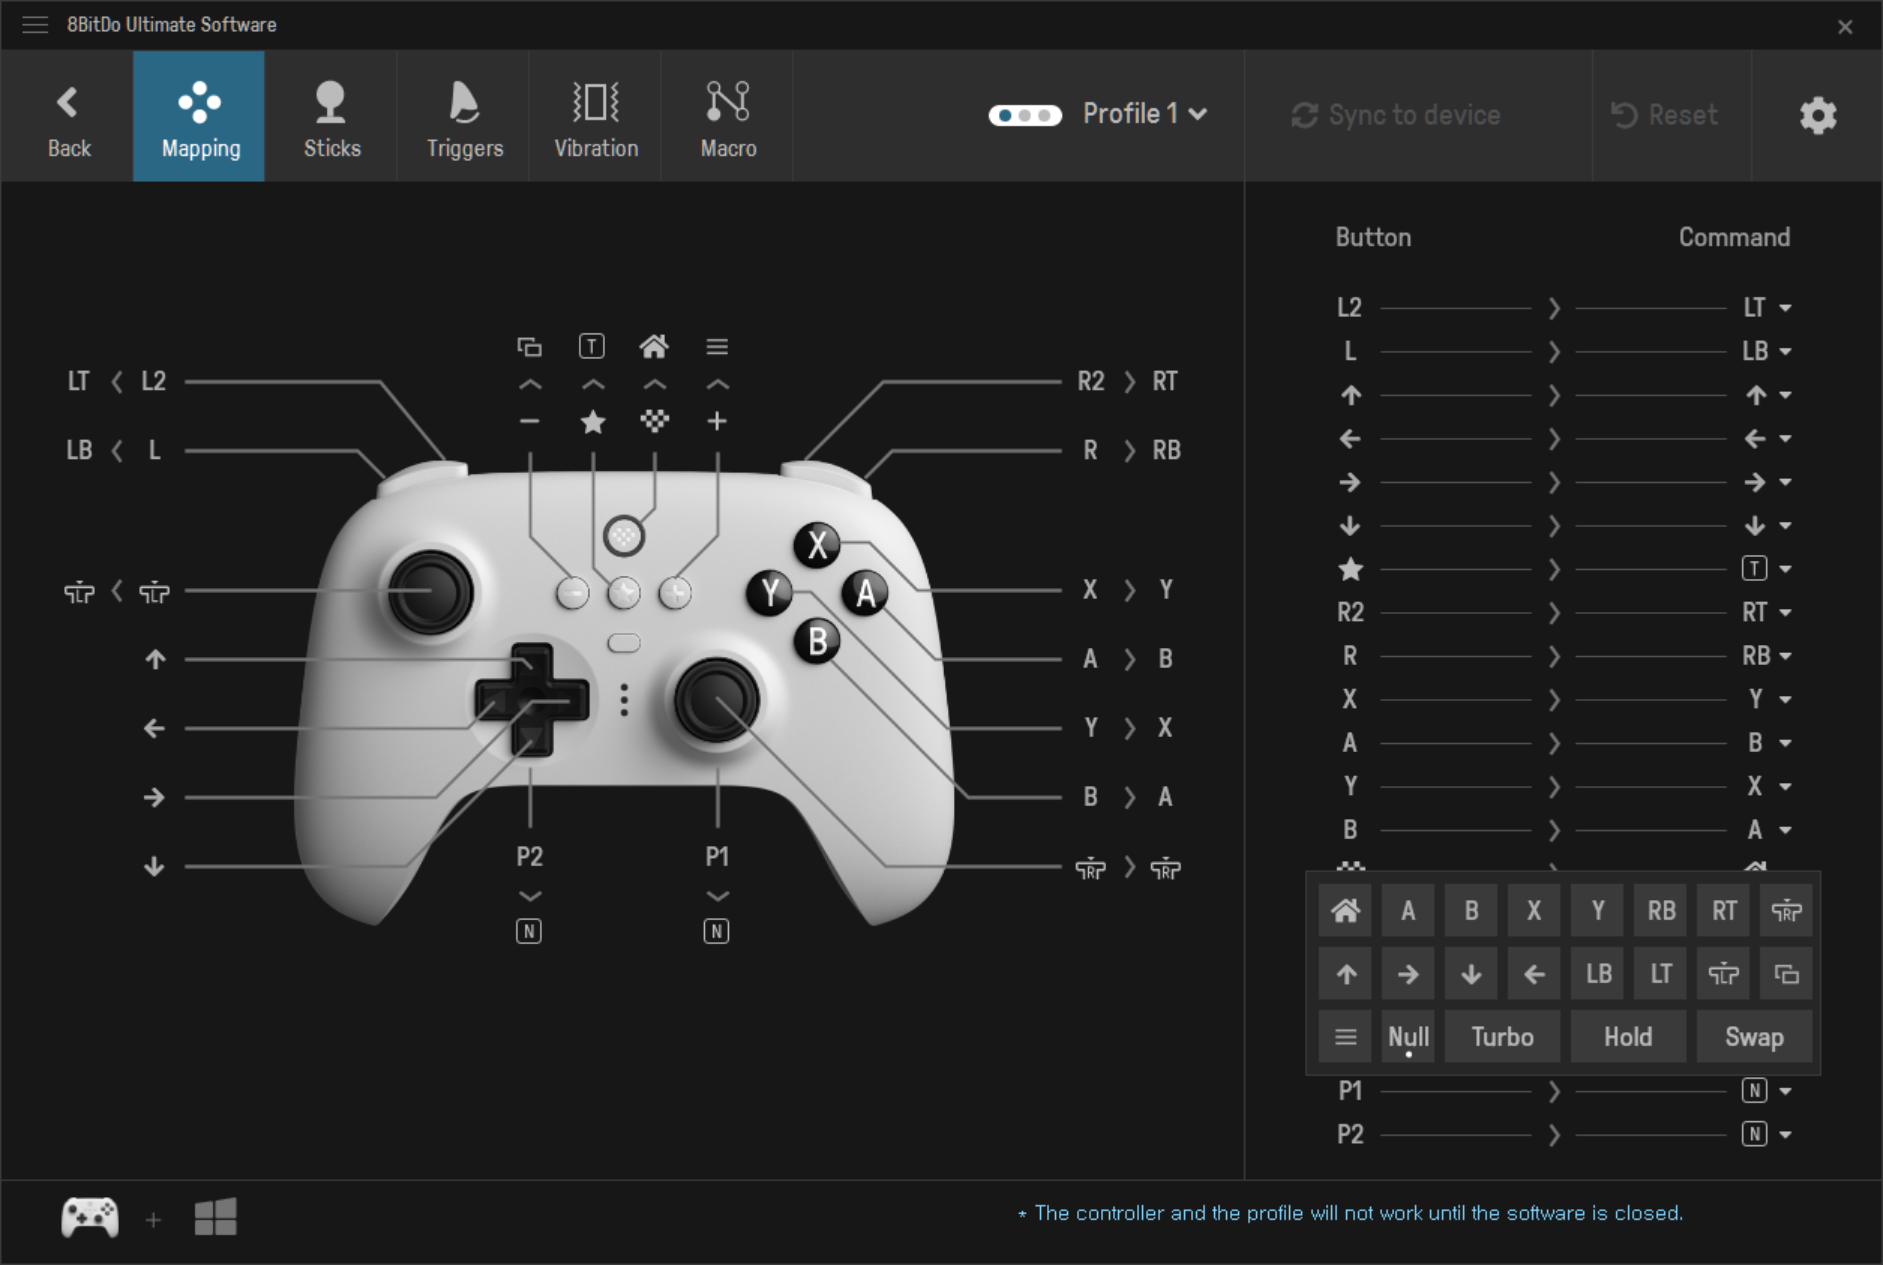Screen dimensions: 1883x1265
Task: Open L2 command dropdown showing LT
Action: (x=1767, y=308)
